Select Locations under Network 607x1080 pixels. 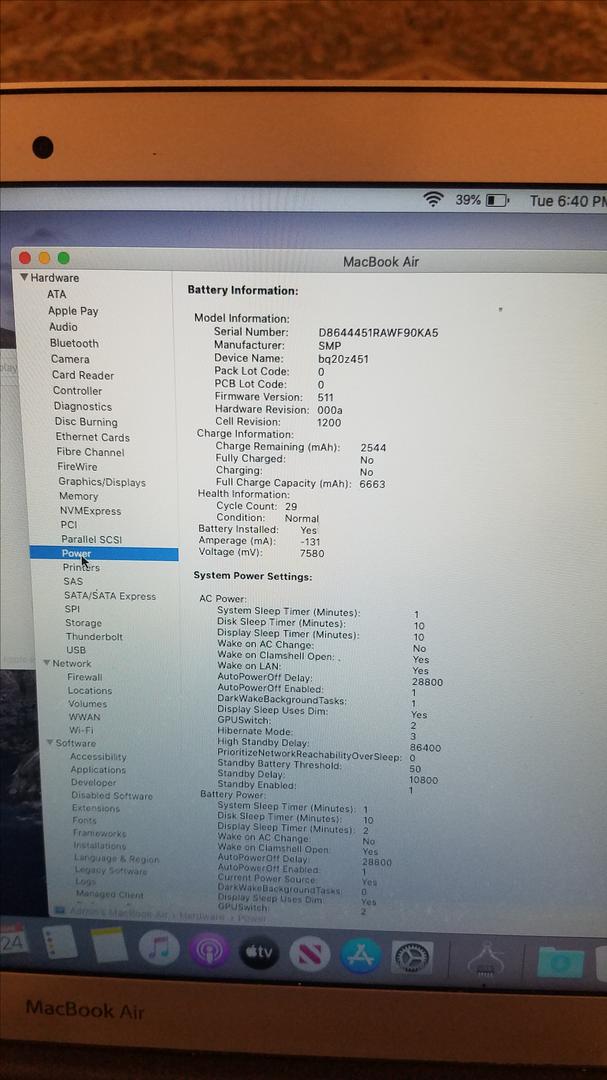click(90, 690)
